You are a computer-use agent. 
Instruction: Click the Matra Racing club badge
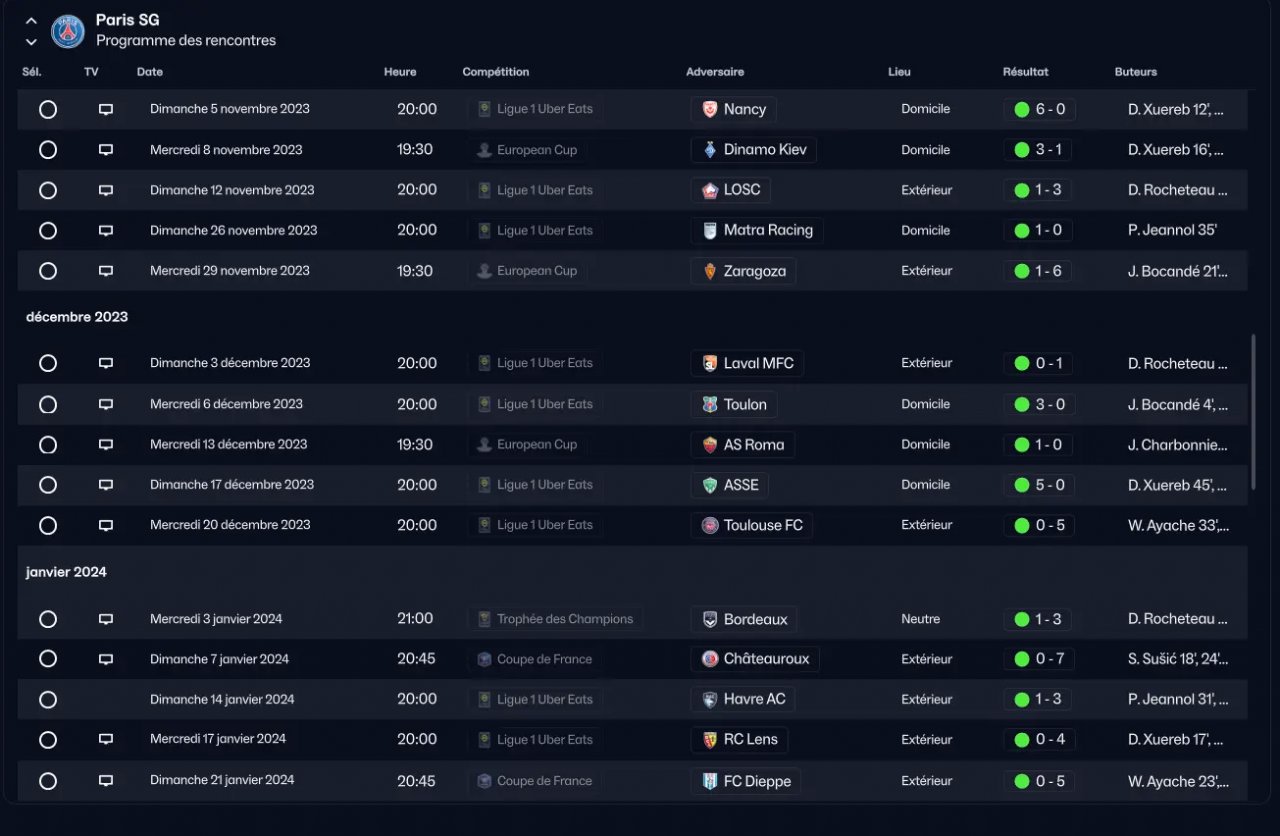coord(710,231)
